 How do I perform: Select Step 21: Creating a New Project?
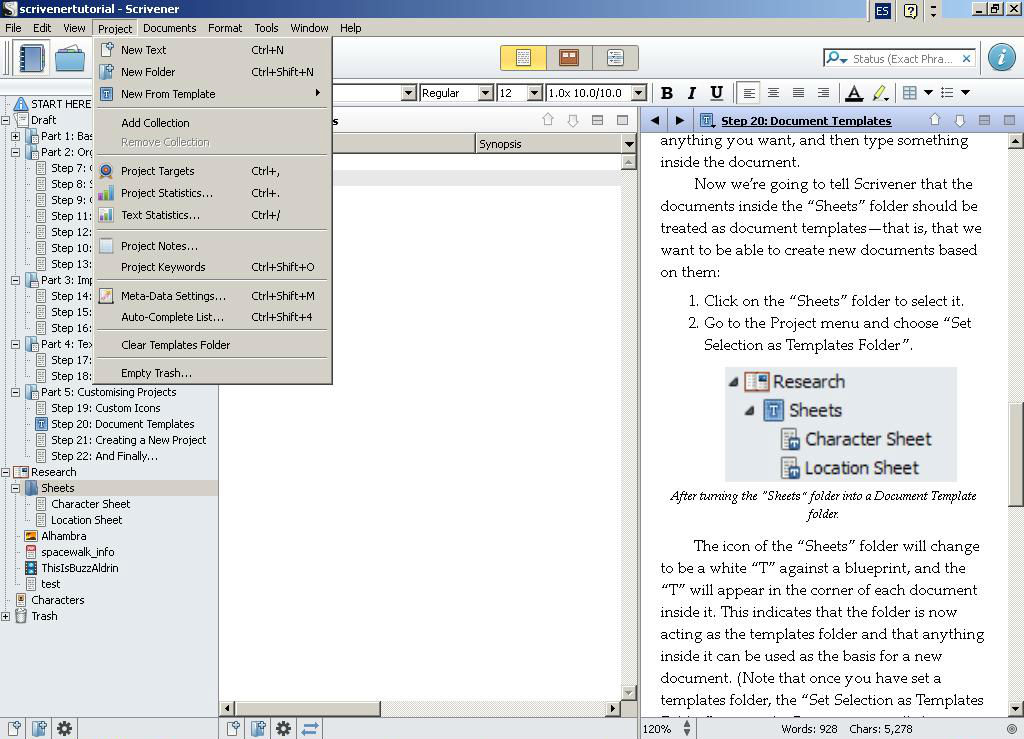click(128, 440)
